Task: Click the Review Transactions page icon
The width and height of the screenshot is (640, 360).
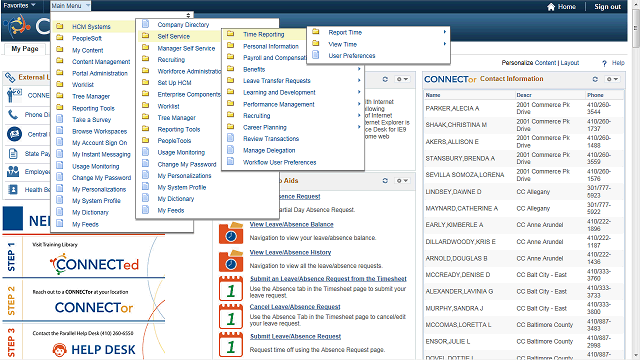Action: pyautogui.click(x=231, y=138)
